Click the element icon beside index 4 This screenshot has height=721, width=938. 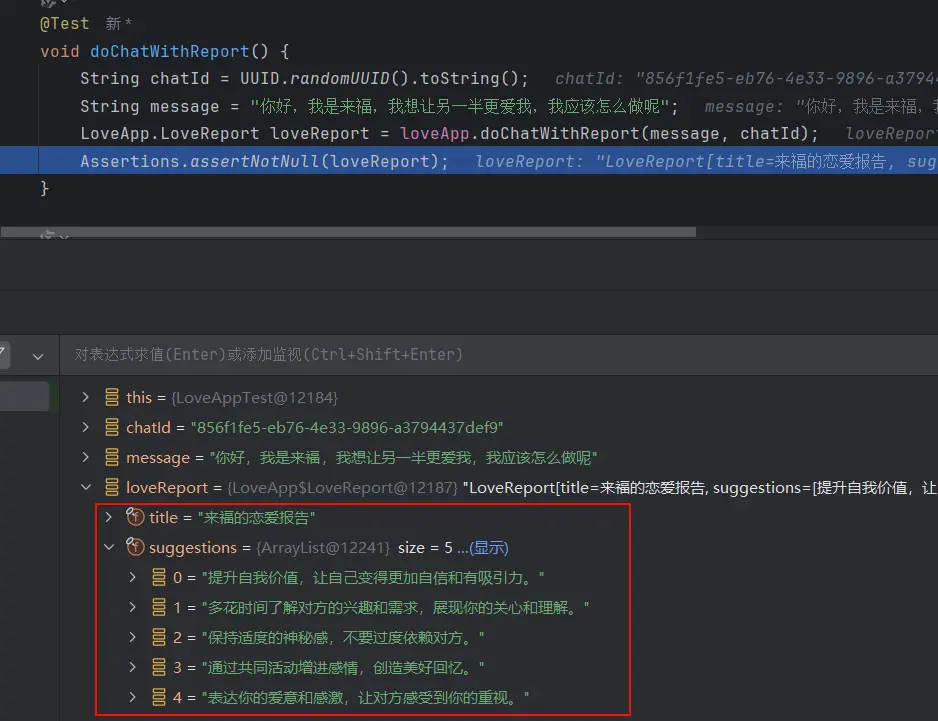coord(159,697)
